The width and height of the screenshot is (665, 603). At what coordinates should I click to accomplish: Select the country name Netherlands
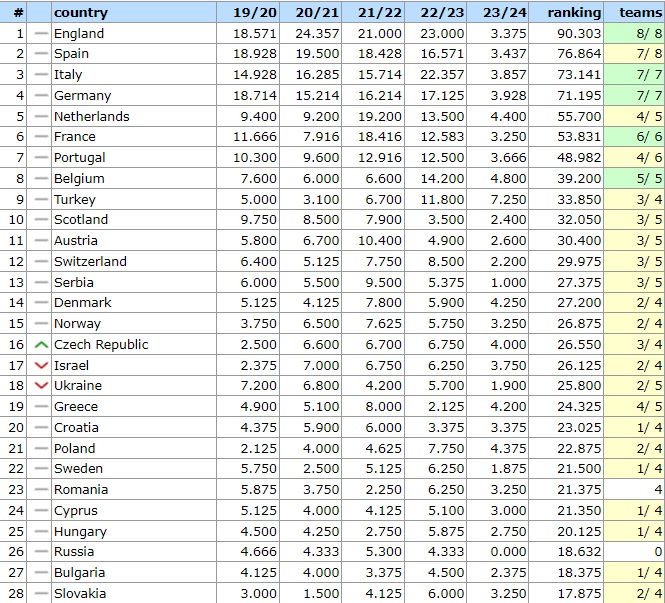(x=92, y=117)
